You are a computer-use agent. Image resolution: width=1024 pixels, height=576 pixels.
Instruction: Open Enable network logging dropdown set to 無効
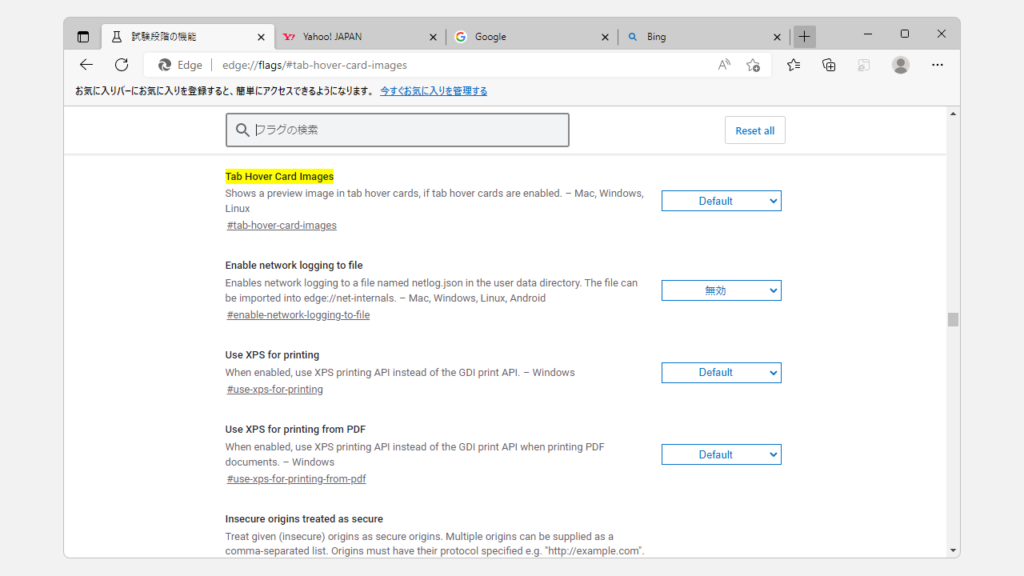pyautogui.click(x=721, y=291)
